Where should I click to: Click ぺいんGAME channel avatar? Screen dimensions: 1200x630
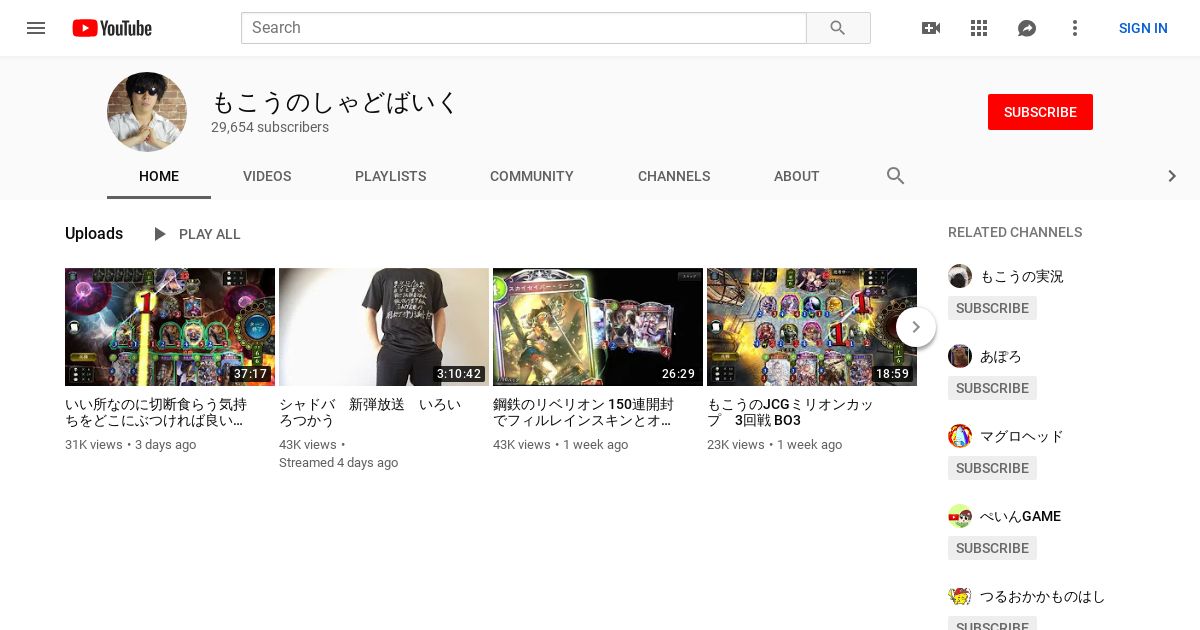click(x=960, y=516)
